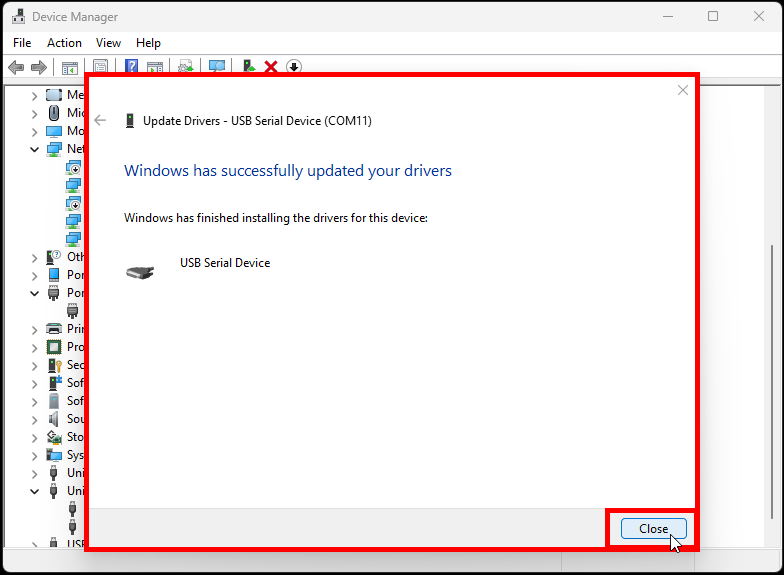Select the Other devices question-mark icon

(x=54, y=257)
